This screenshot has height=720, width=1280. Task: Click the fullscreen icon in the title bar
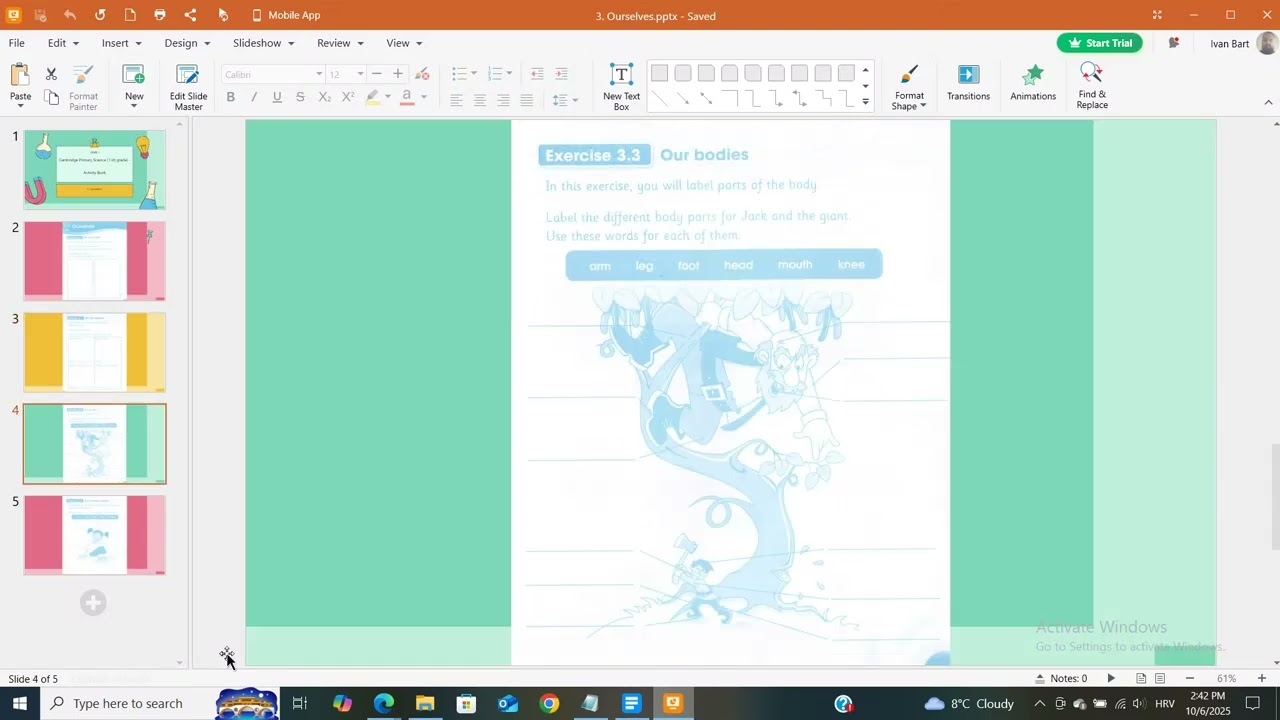(1157, 15)
